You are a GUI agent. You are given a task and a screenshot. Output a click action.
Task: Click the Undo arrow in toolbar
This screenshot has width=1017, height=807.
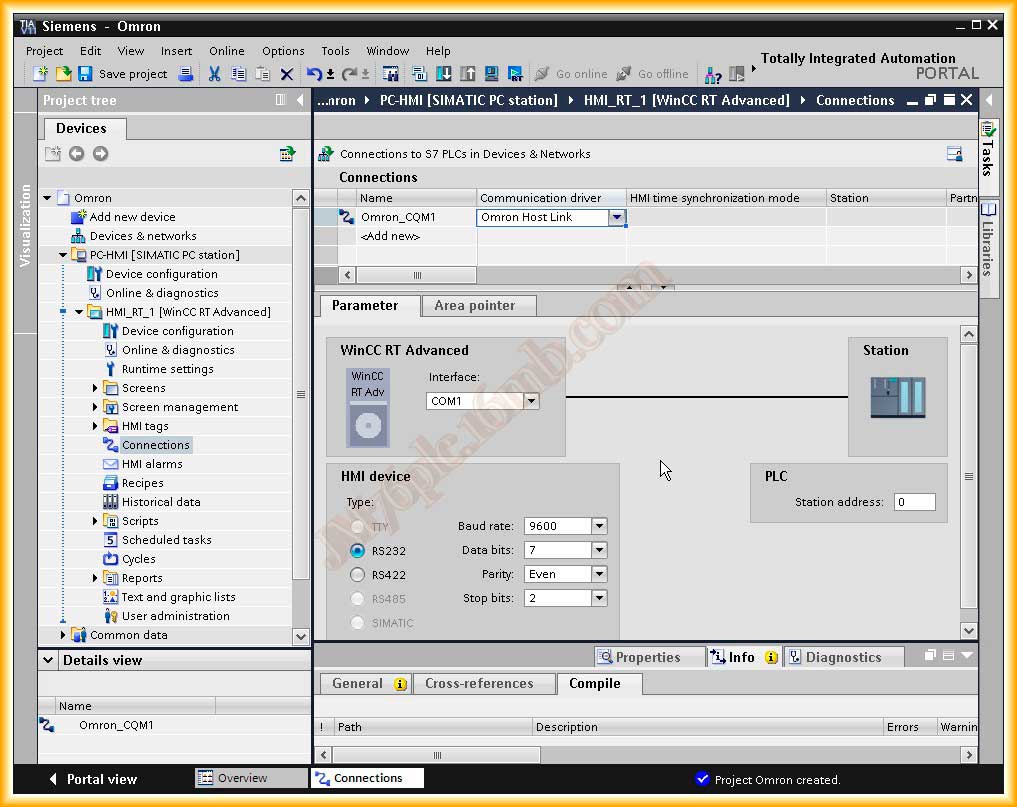[314, 74]
